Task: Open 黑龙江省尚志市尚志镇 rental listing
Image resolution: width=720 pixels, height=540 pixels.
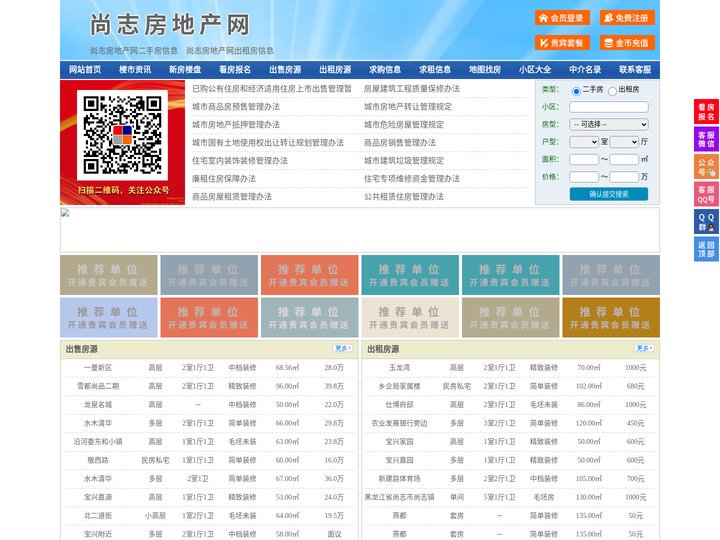Action: (399, 497)
